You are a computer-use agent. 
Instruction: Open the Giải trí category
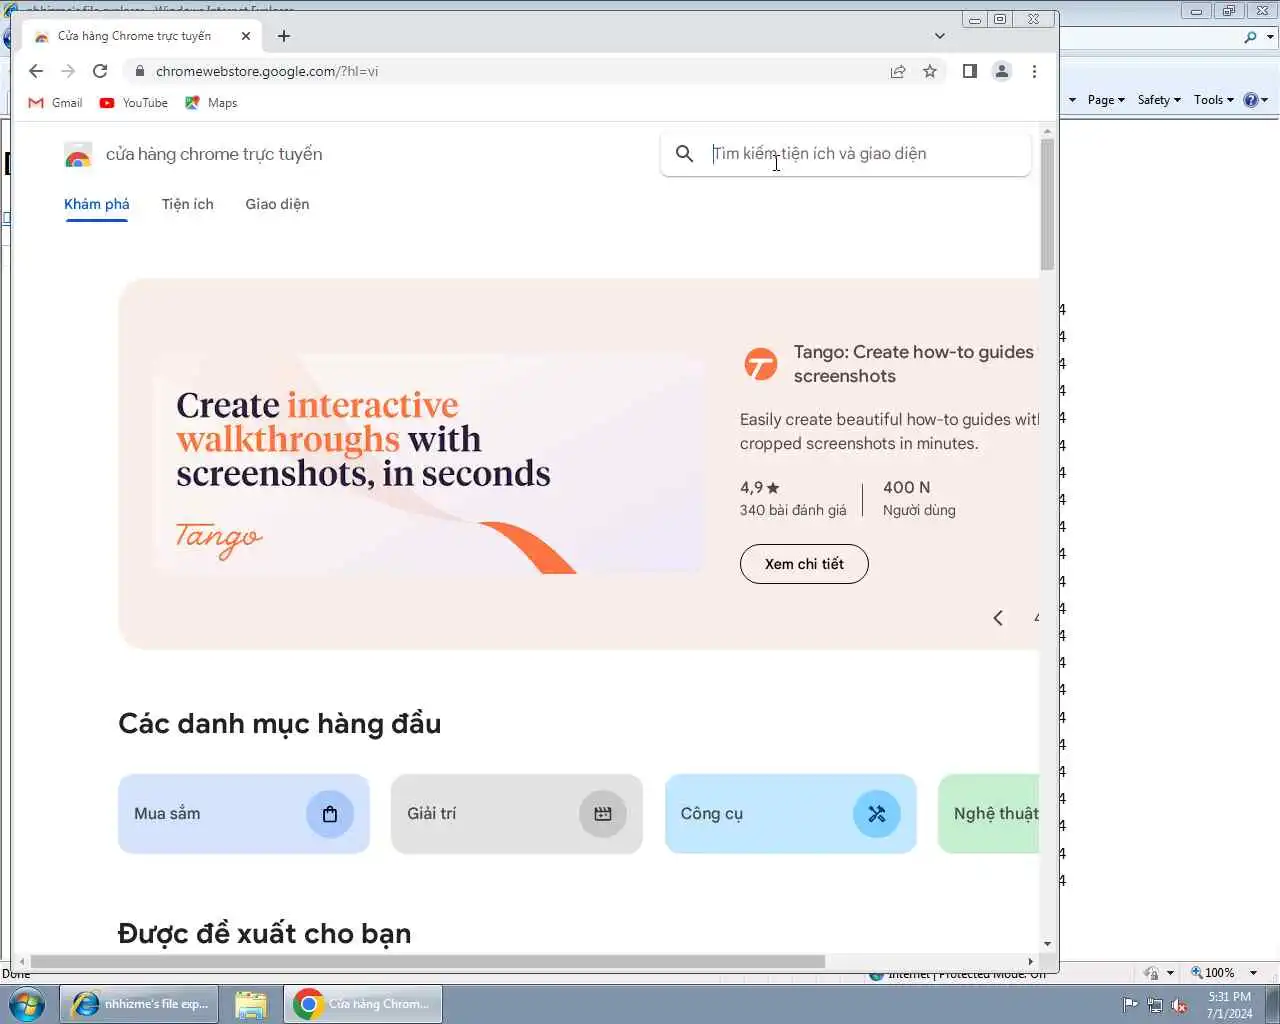(517, 814)
